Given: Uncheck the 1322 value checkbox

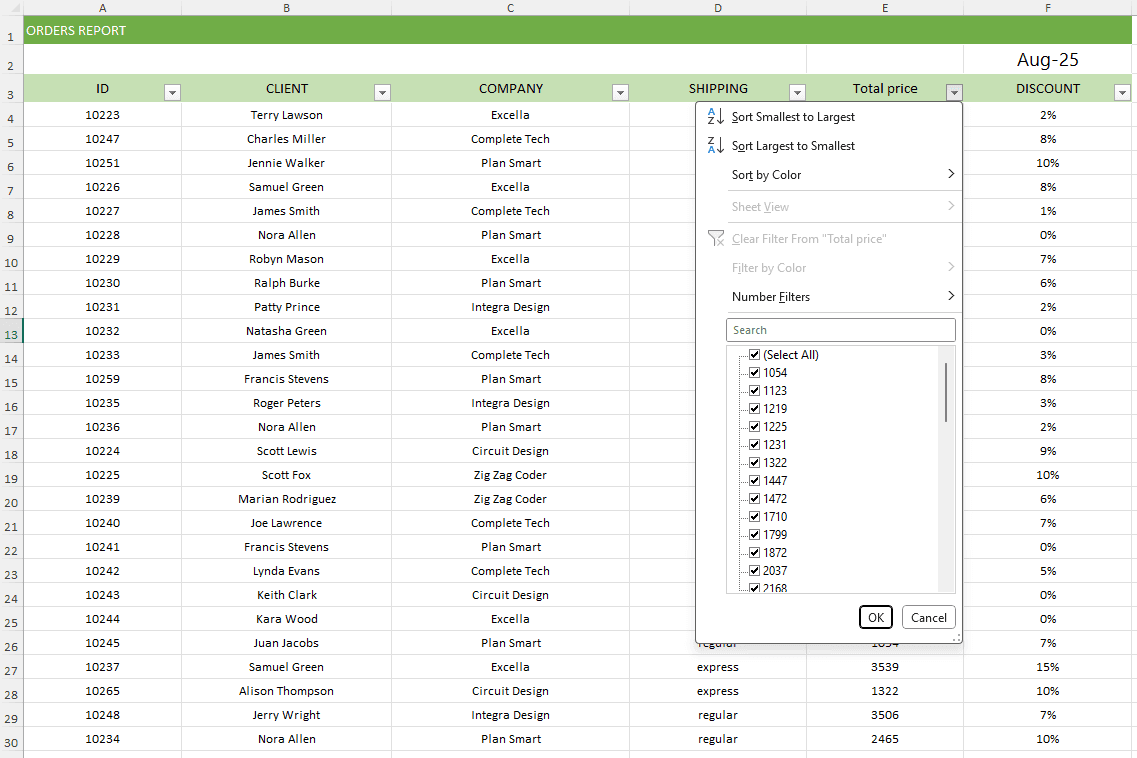Looking at the screenshot, I should 754,462.
